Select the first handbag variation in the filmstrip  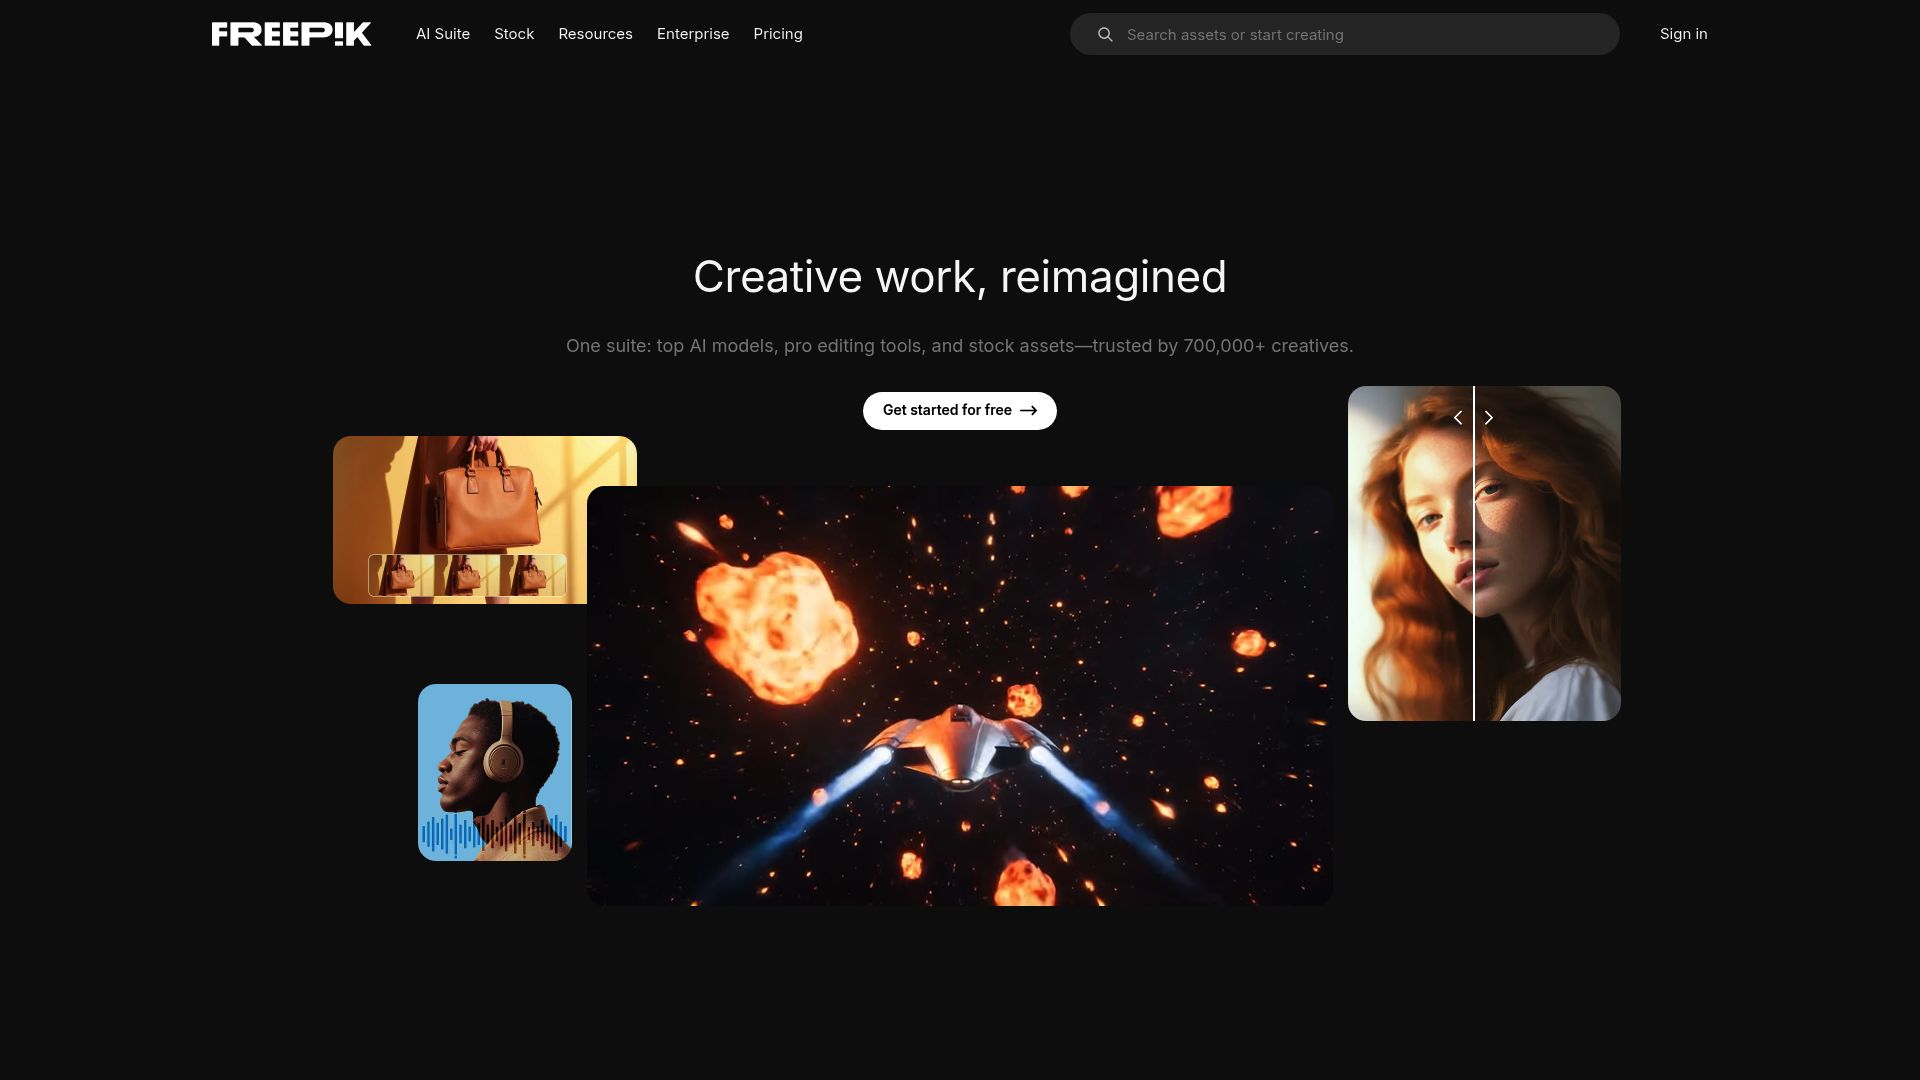click(x=401, y=575)
